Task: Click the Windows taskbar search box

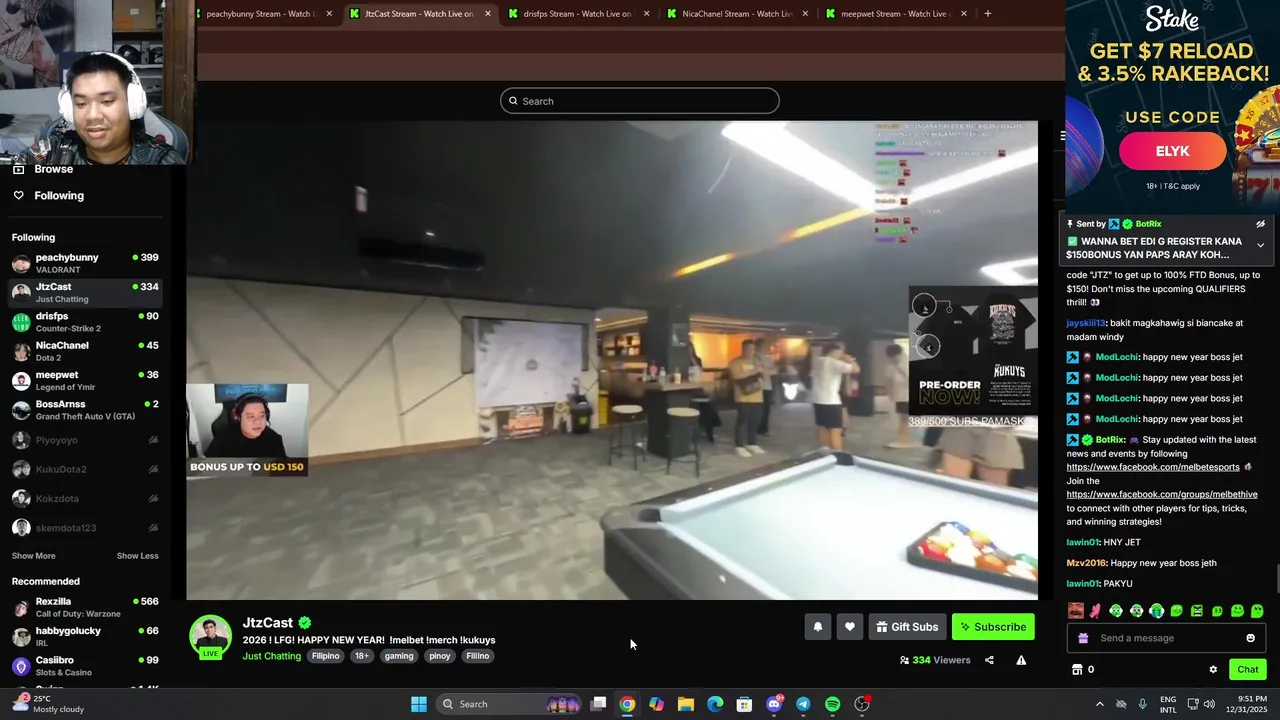Action: 510,704
